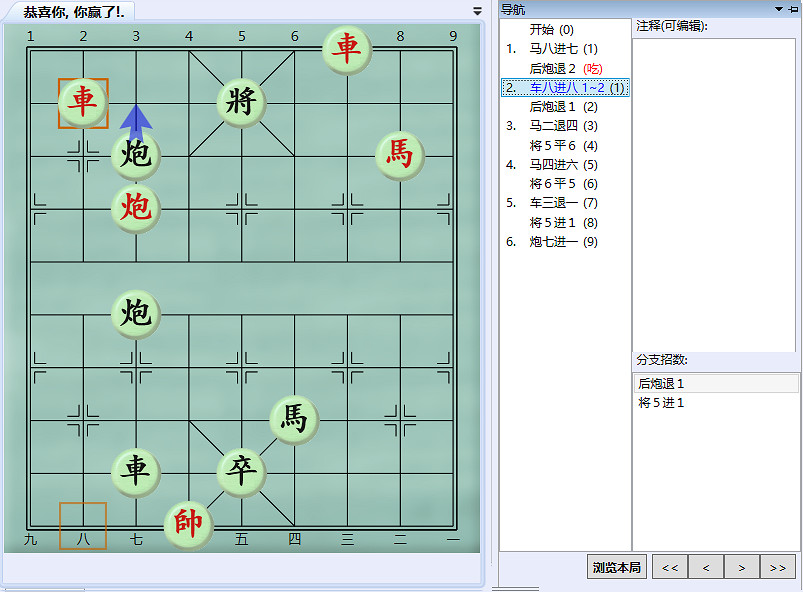Go to first move with << button

[668, 566]
